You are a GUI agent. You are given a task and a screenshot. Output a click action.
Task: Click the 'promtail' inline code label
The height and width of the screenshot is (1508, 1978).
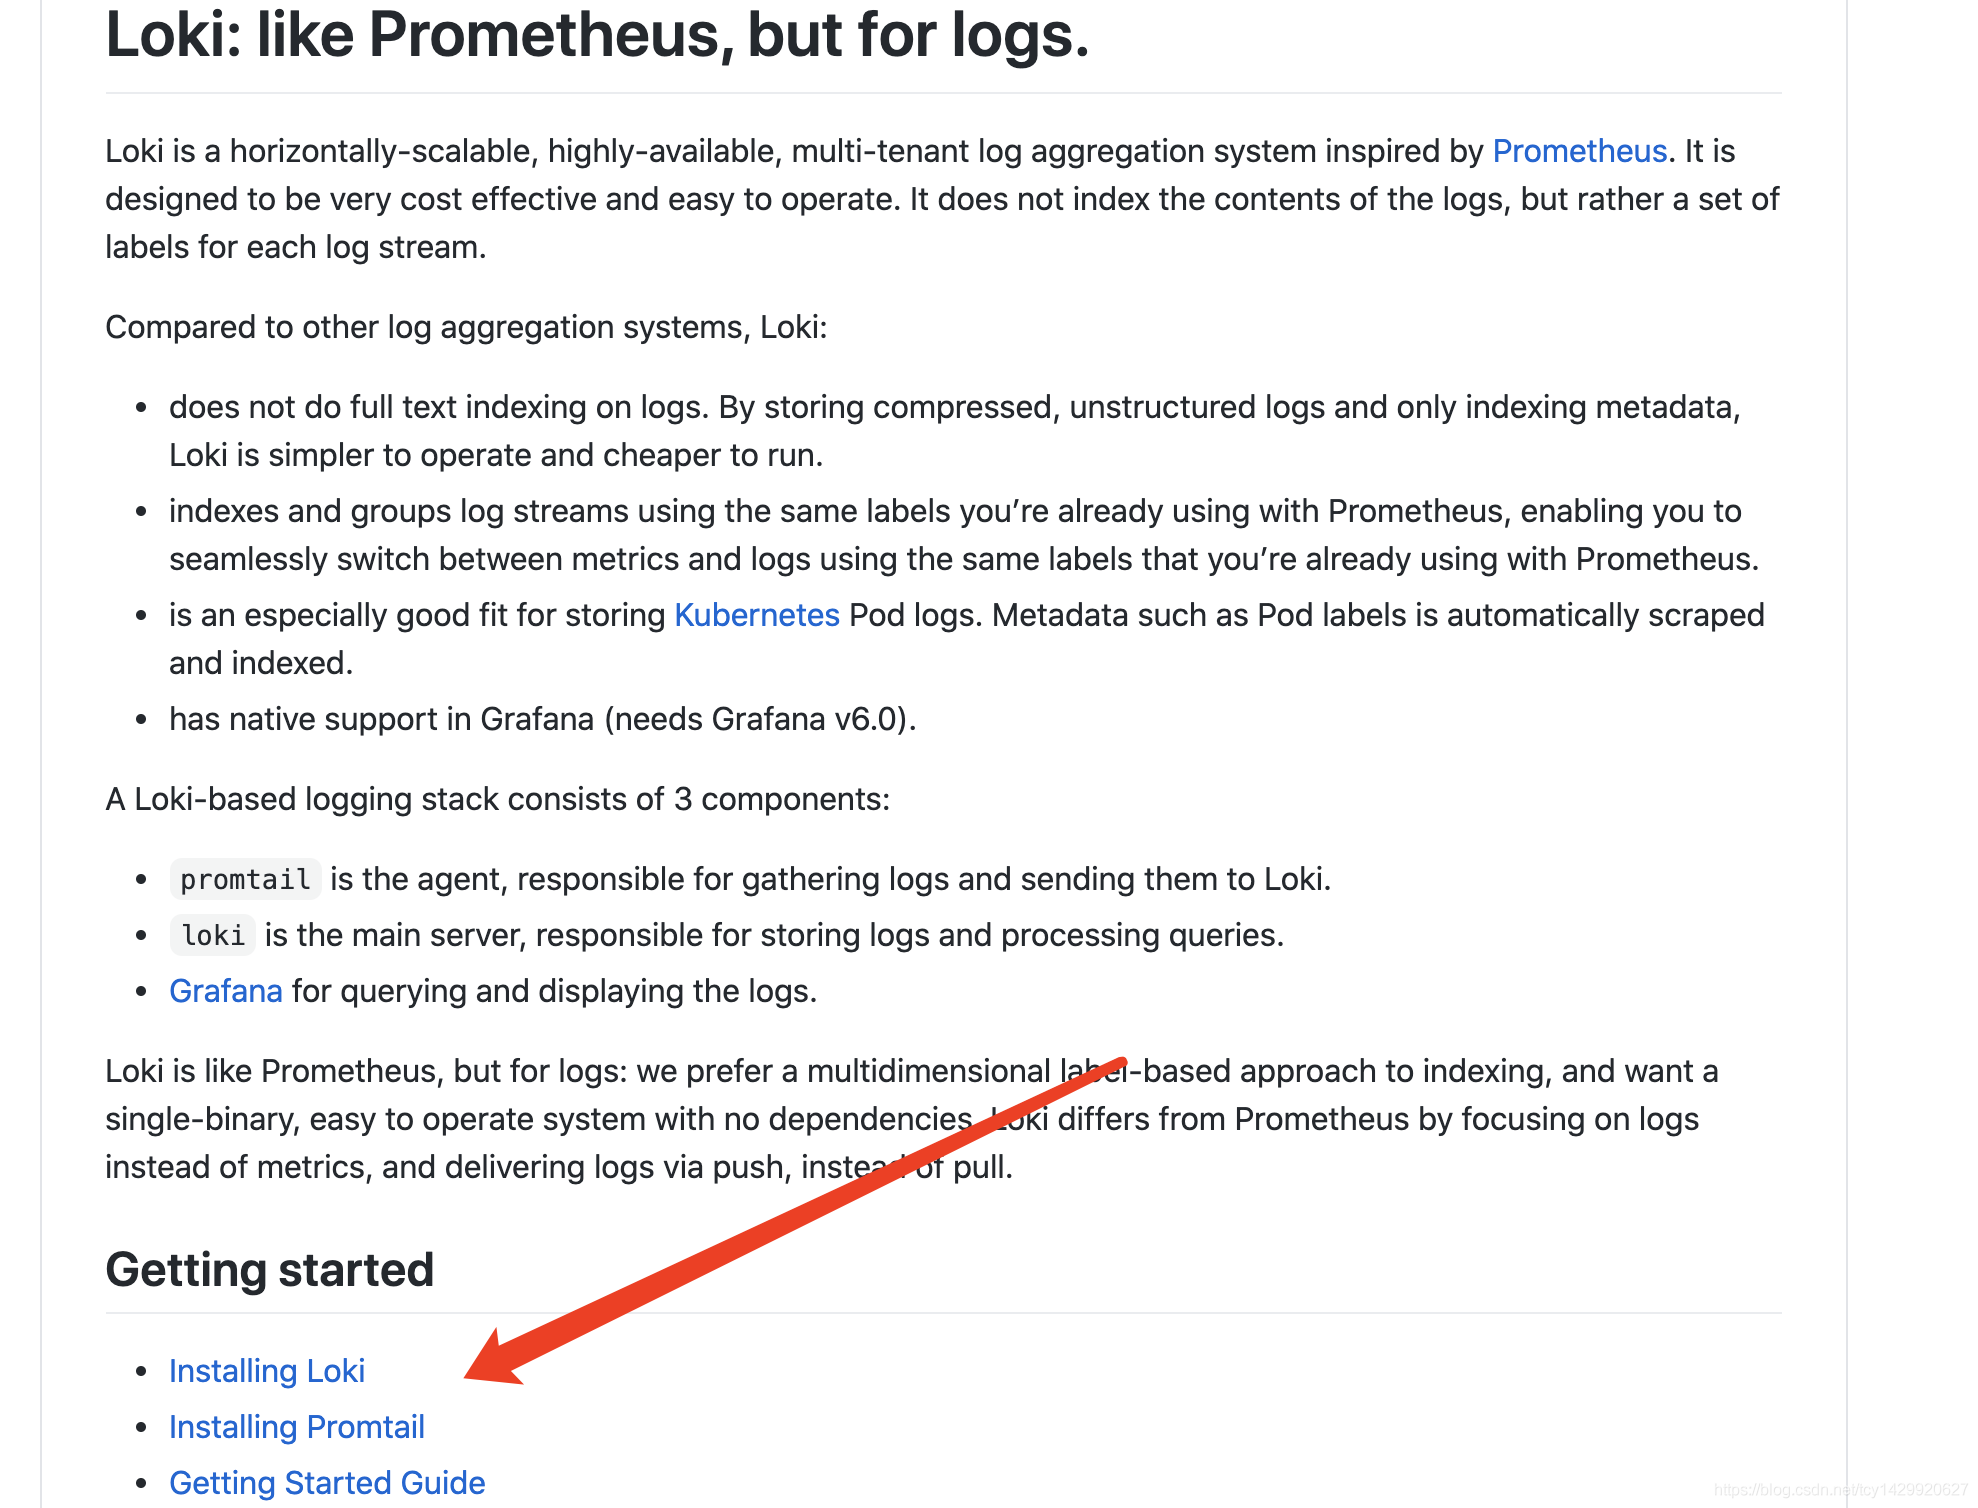[245, 880]
